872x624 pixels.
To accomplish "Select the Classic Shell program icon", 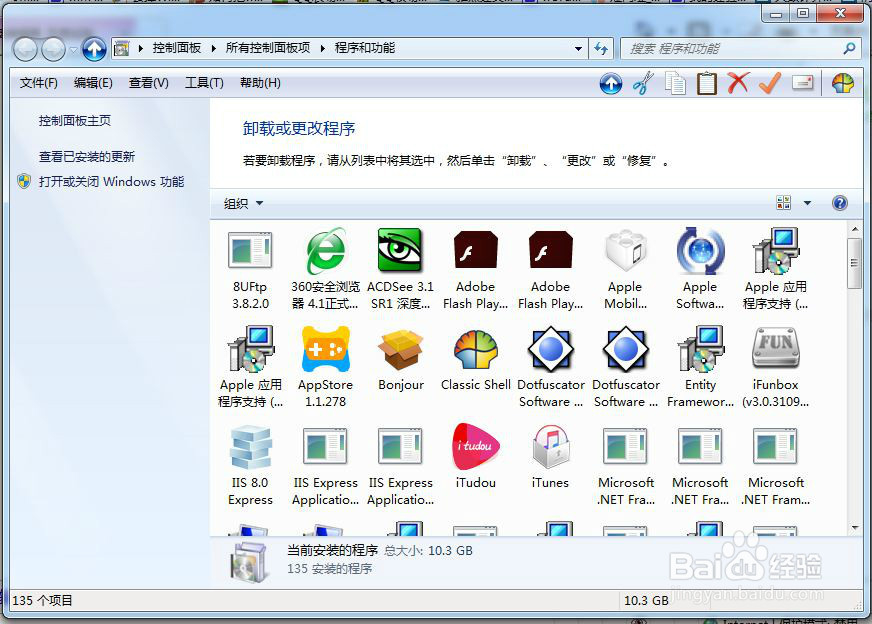I will coord(475,349).
